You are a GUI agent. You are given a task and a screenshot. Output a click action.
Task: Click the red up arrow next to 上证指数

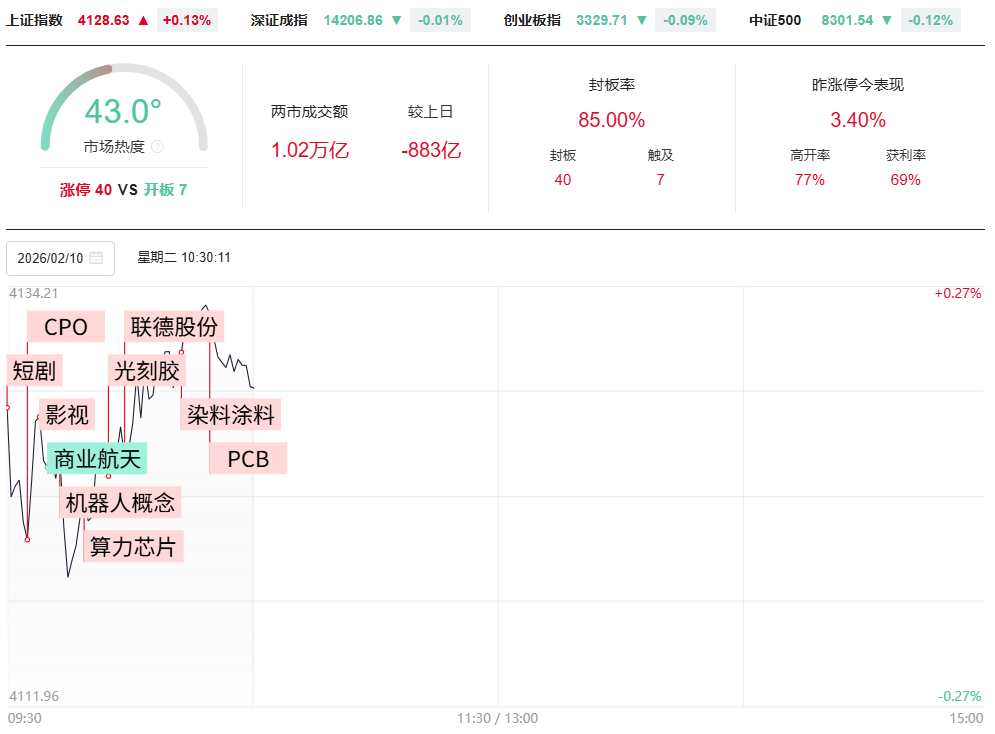[144, 20]
